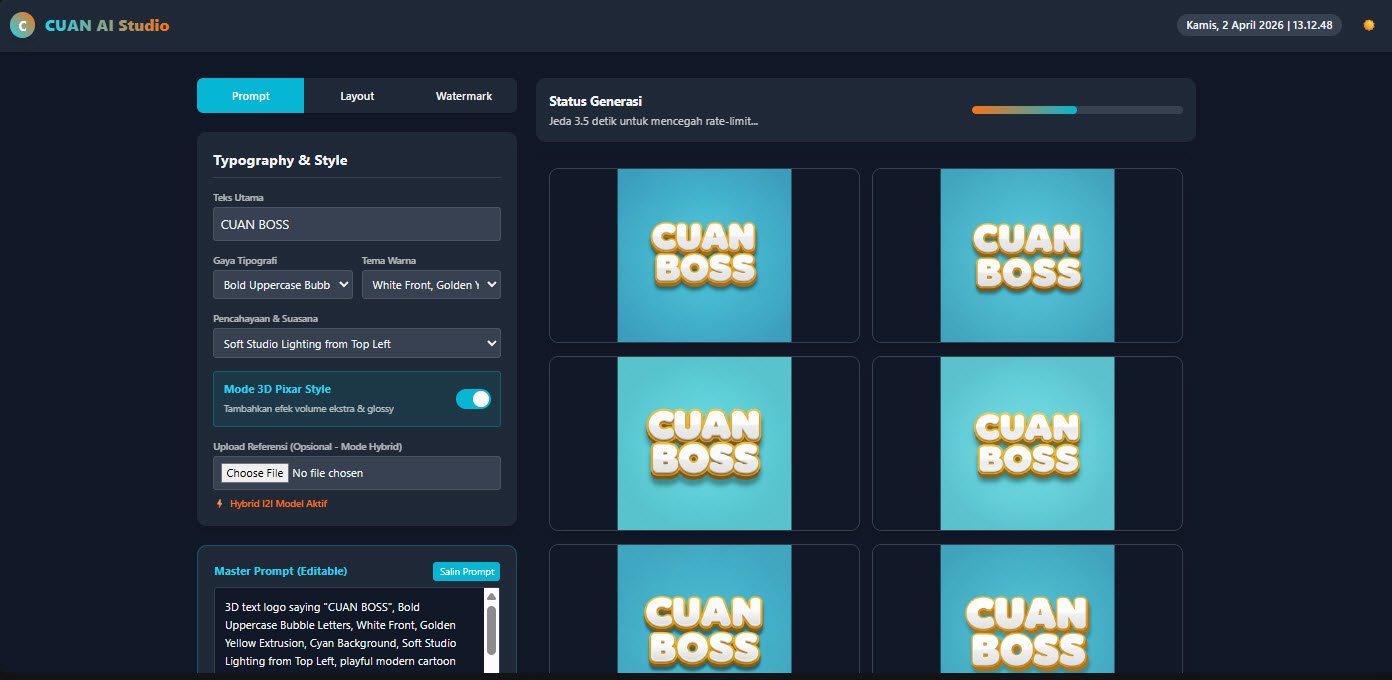Click the Master Prompt scrollbar up arrow
Image resolution: width=1392 pixels, height=680 pixels.
point(491,597)
